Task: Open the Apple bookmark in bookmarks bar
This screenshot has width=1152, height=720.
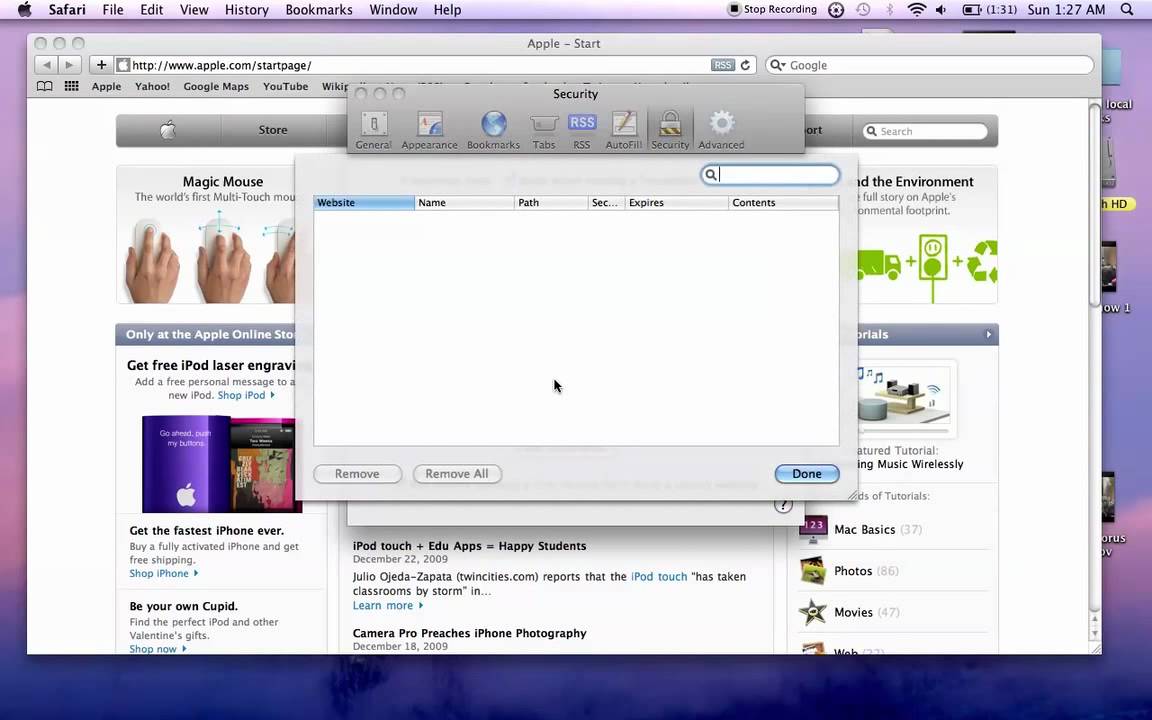Action: coord(107,86)
